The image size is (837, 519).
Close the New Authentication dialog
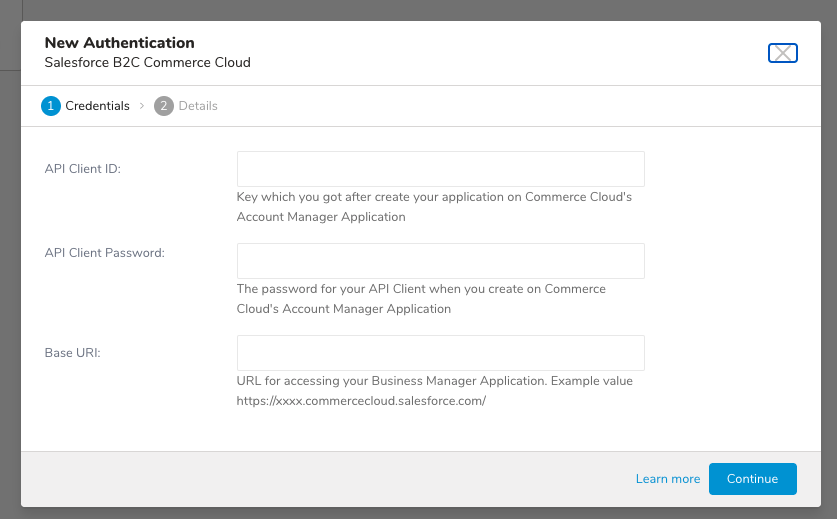782,53
